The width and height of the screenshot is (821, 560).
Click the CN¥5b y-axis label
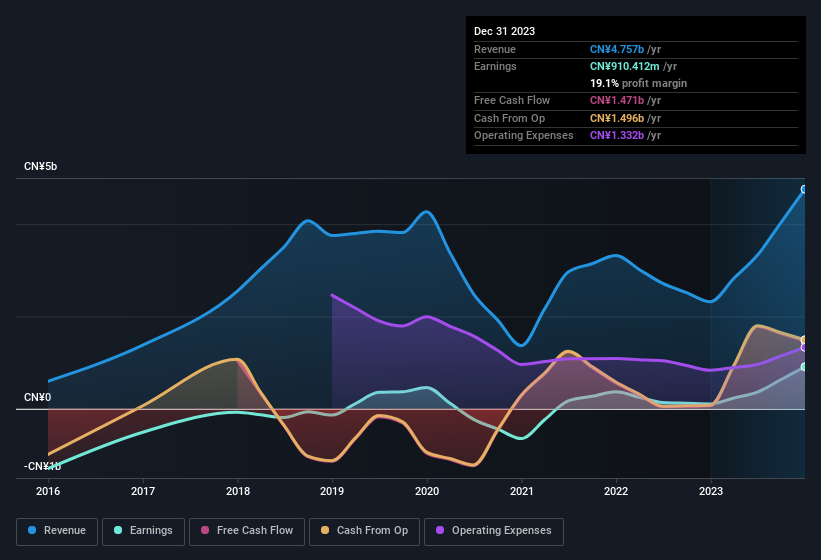[x=41, y=166]
